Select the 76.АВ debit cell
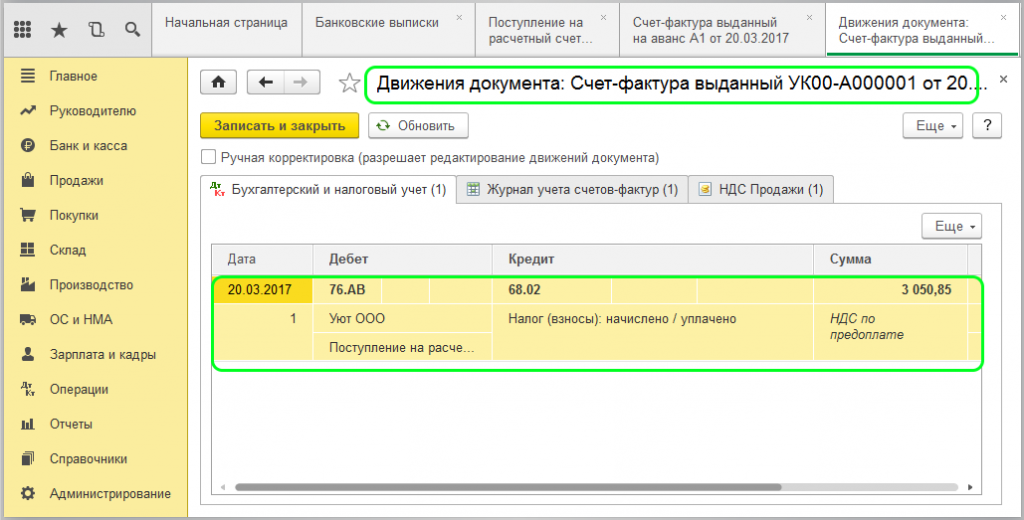This screenshot has height=520, width=1024. coord(346,290)
